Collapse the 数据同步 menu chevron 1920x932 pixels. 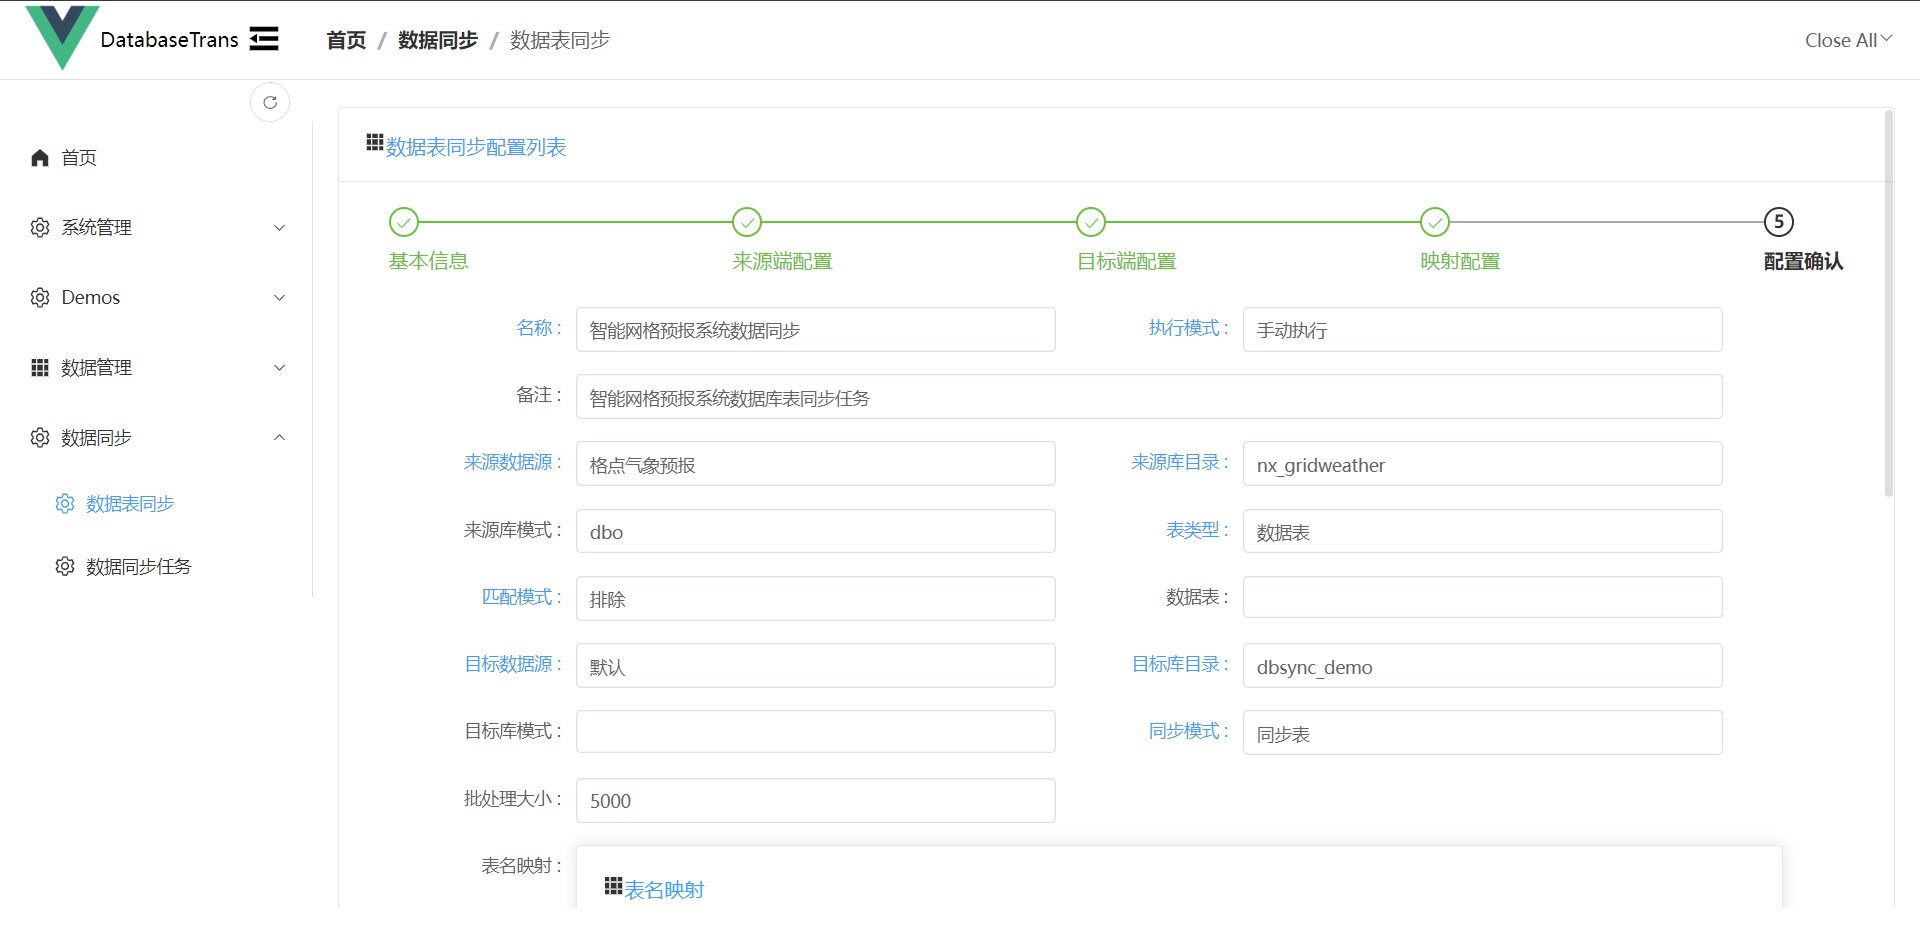280,438
